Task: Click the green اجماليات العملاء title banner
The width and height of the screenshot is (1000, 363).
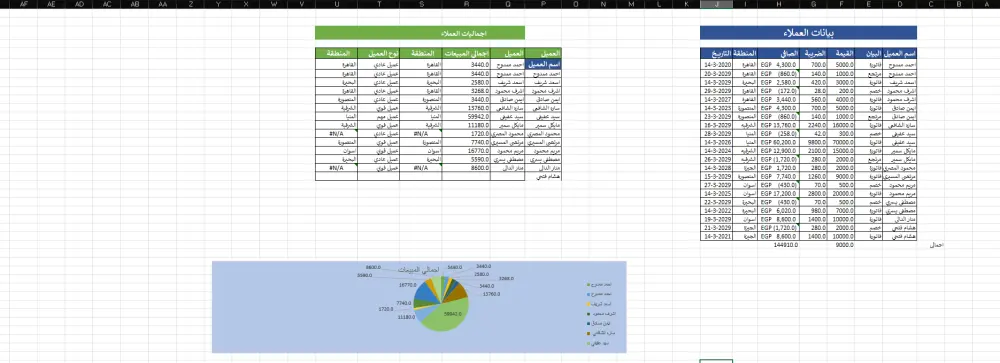Action: (x=420, y=33)
